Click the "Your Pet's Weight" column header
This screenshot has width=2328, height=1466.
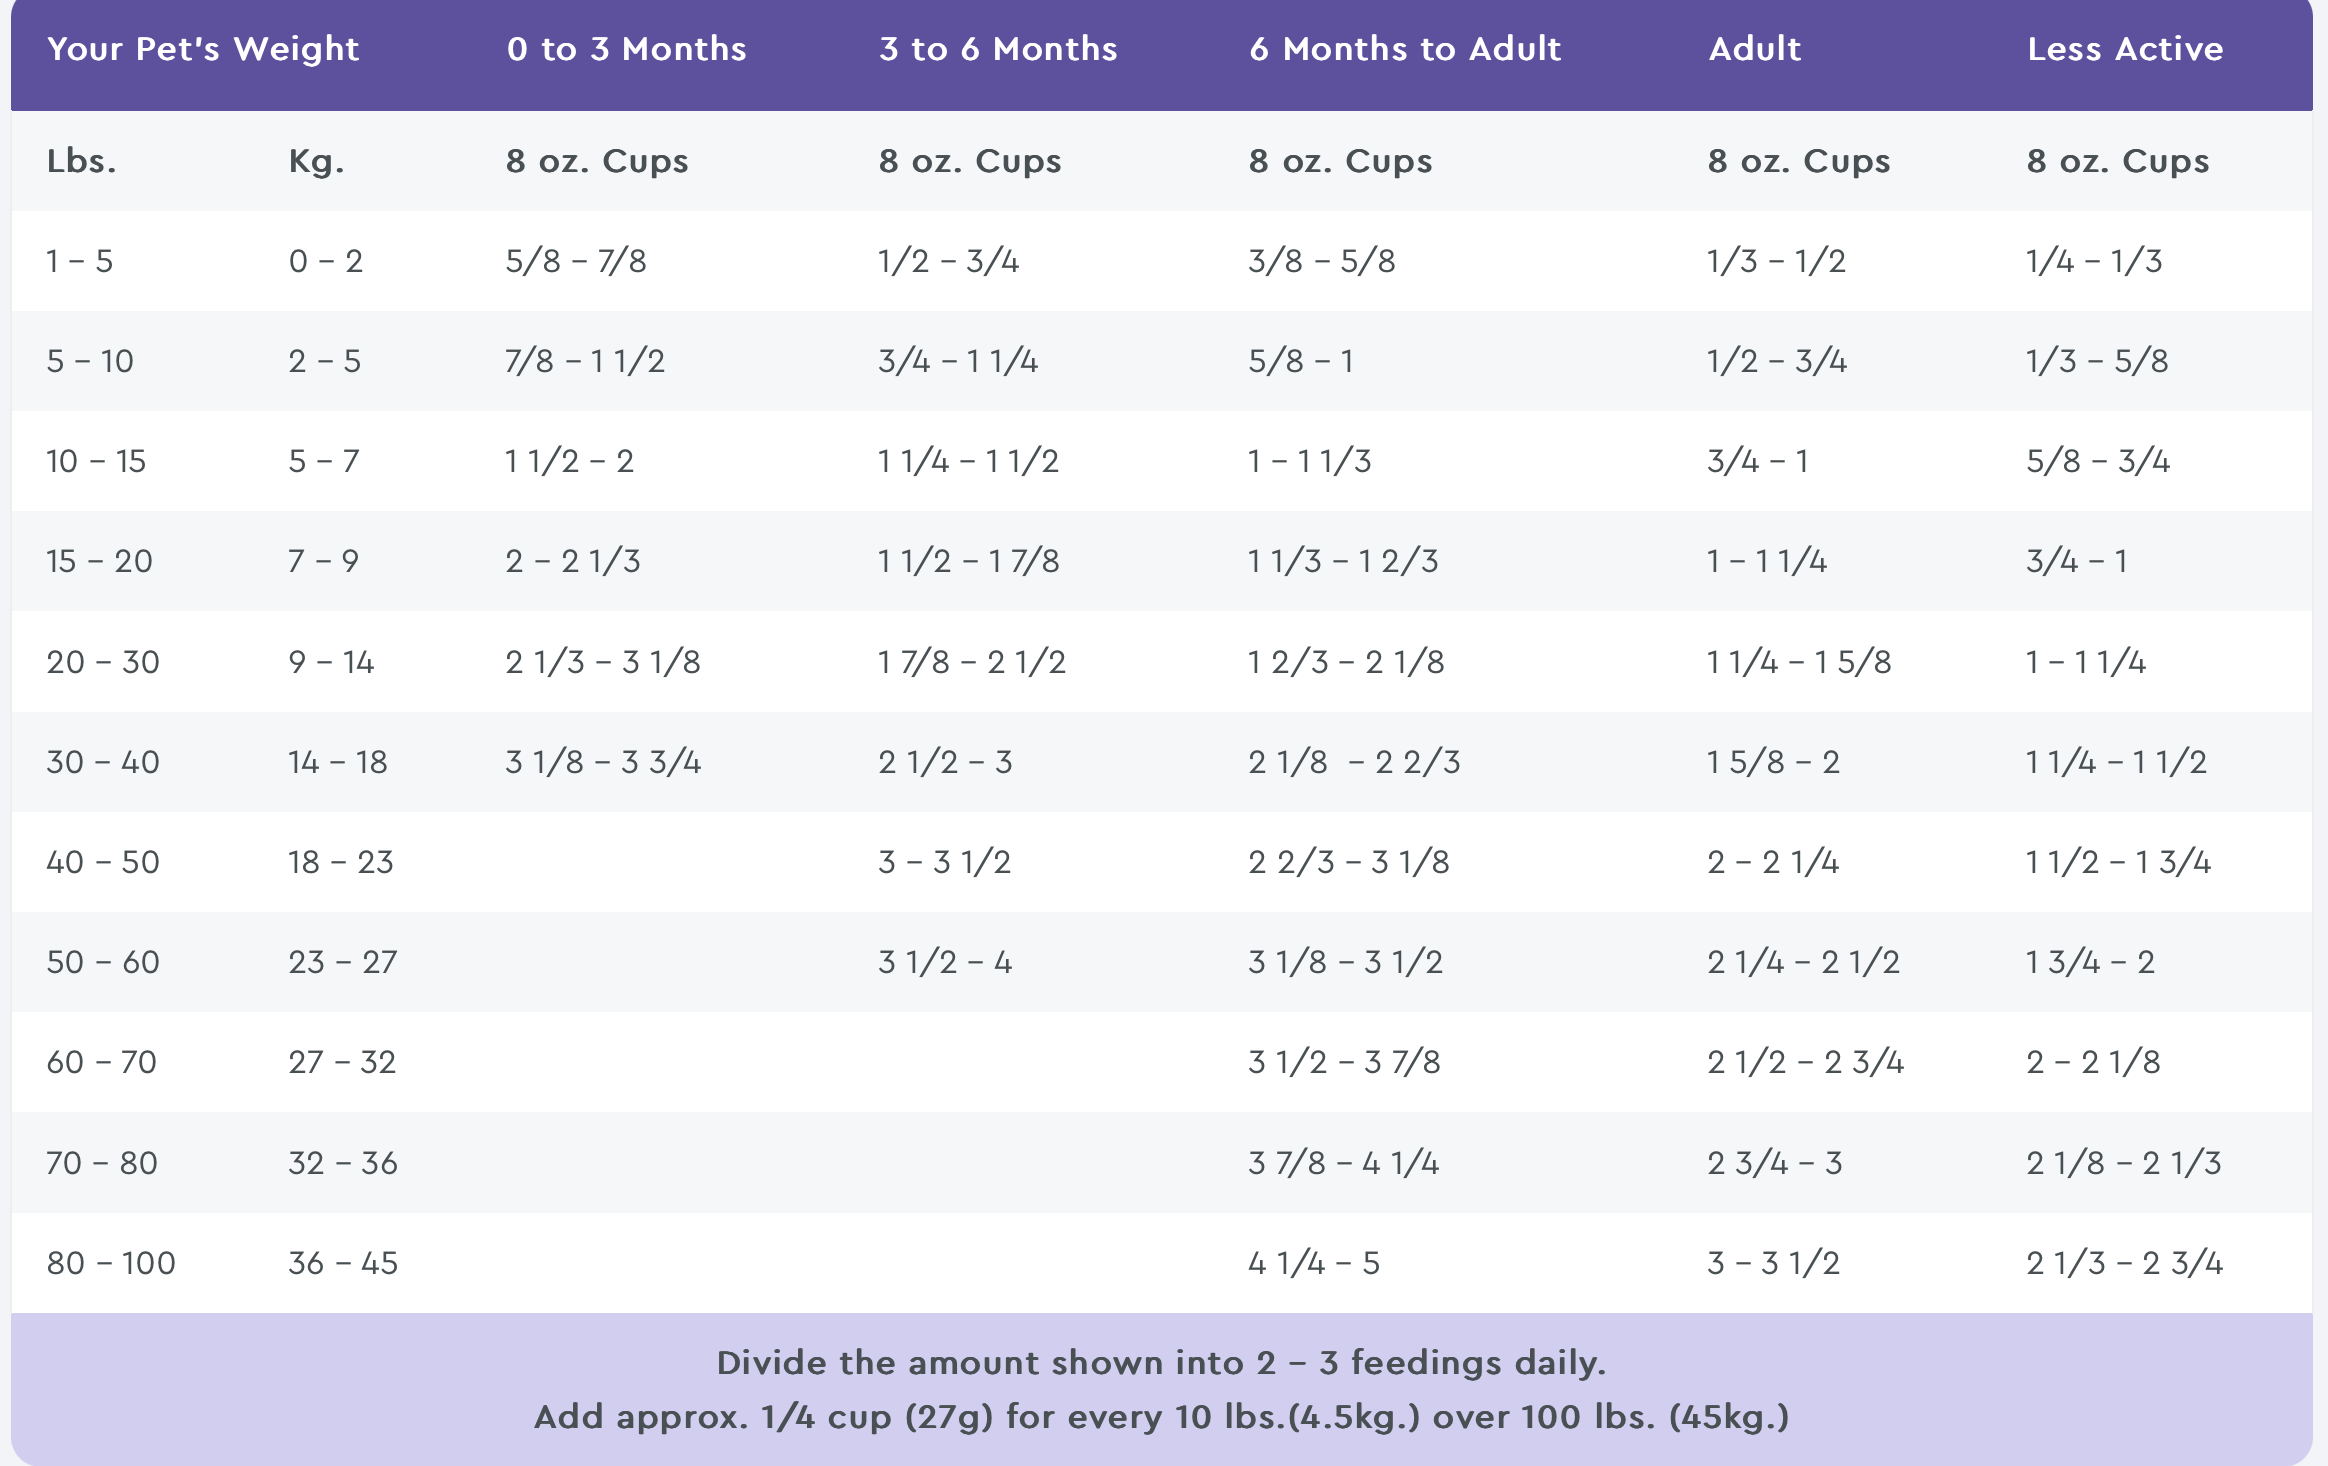203,49
